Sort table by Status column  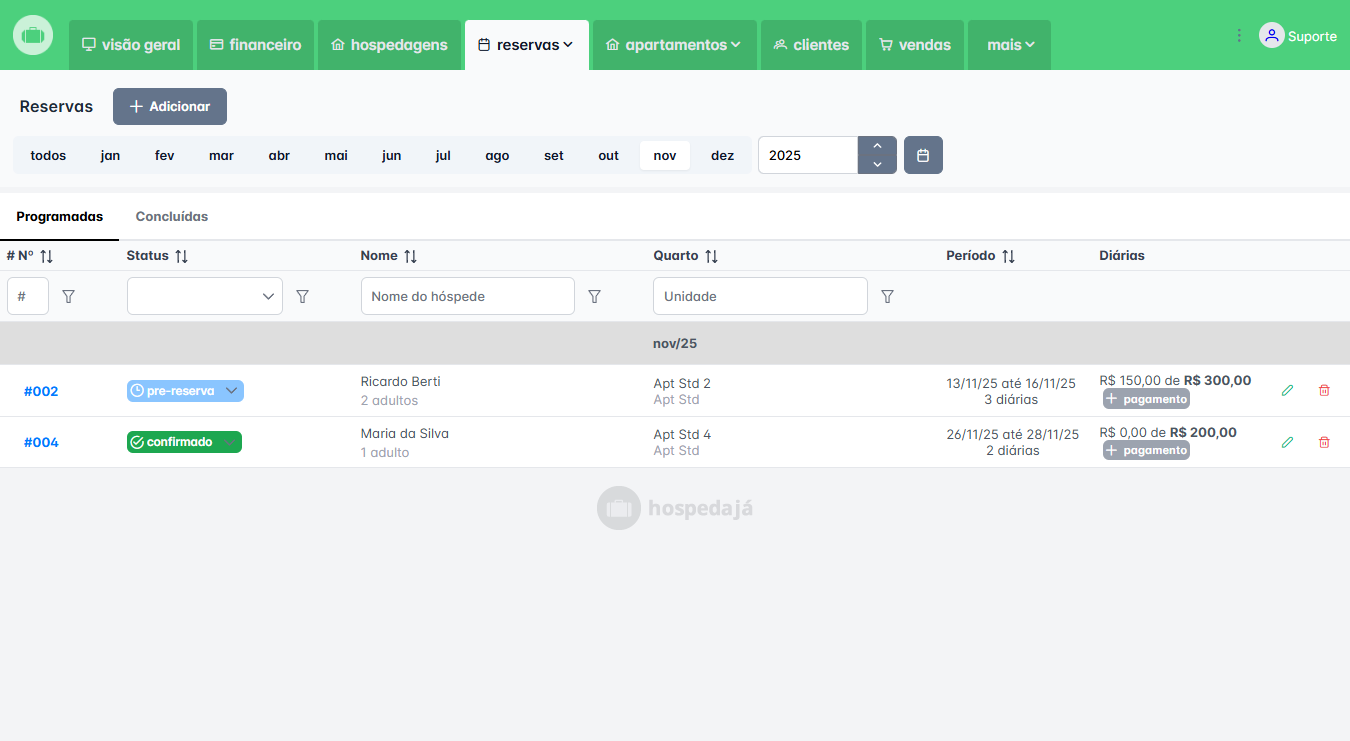[x=181, y=256]
